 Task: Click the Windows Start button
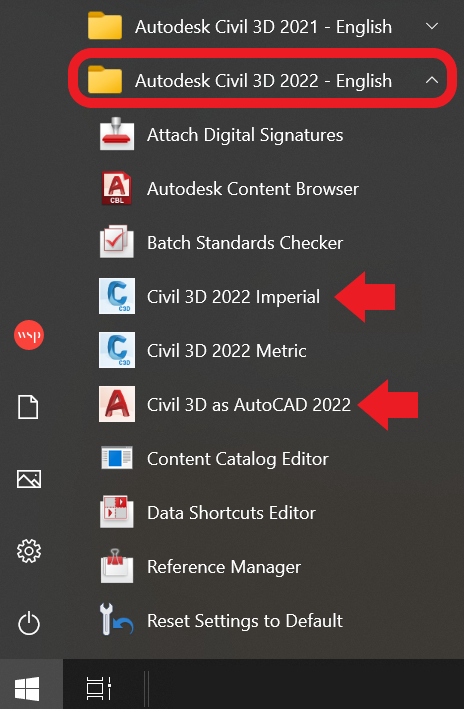pos(27,689)
